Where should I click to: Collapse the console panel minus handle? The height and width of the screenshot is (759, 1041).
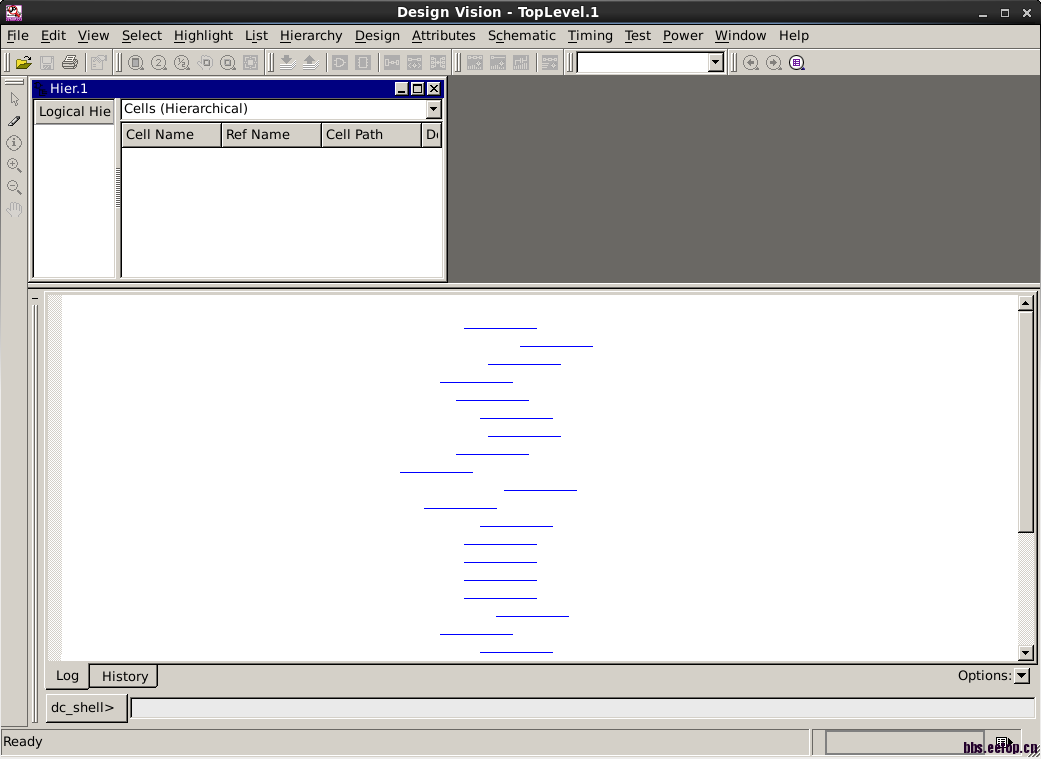35,299
